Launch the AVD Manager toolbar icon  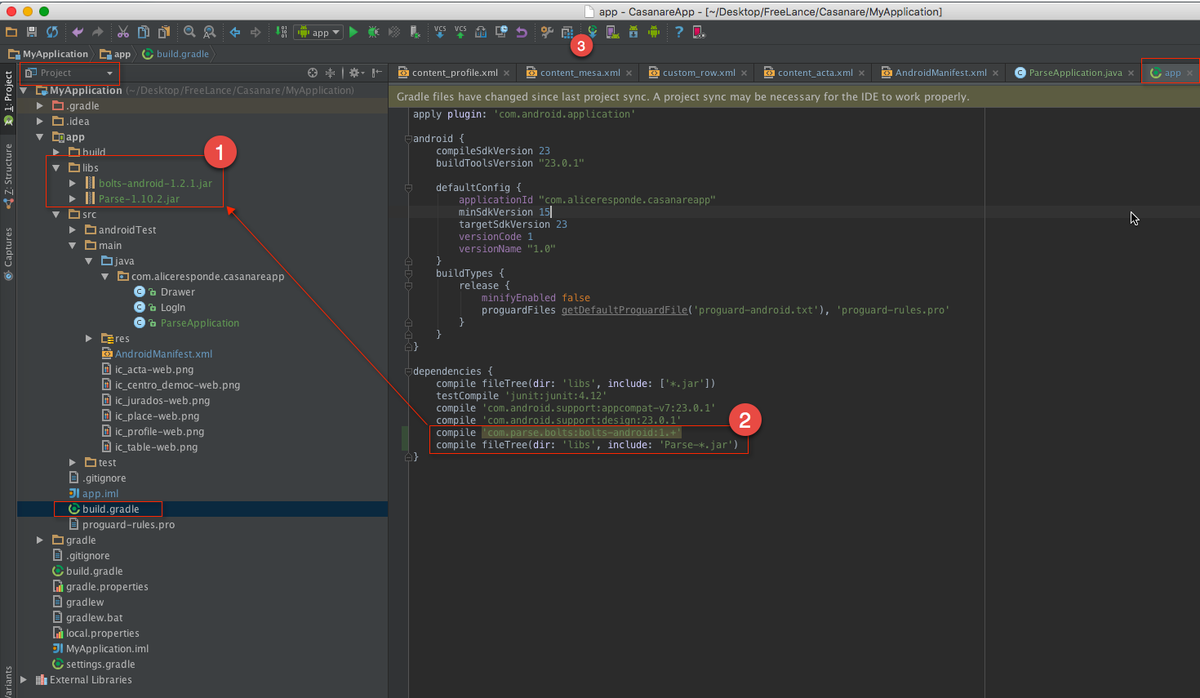(x=612, y=32)
